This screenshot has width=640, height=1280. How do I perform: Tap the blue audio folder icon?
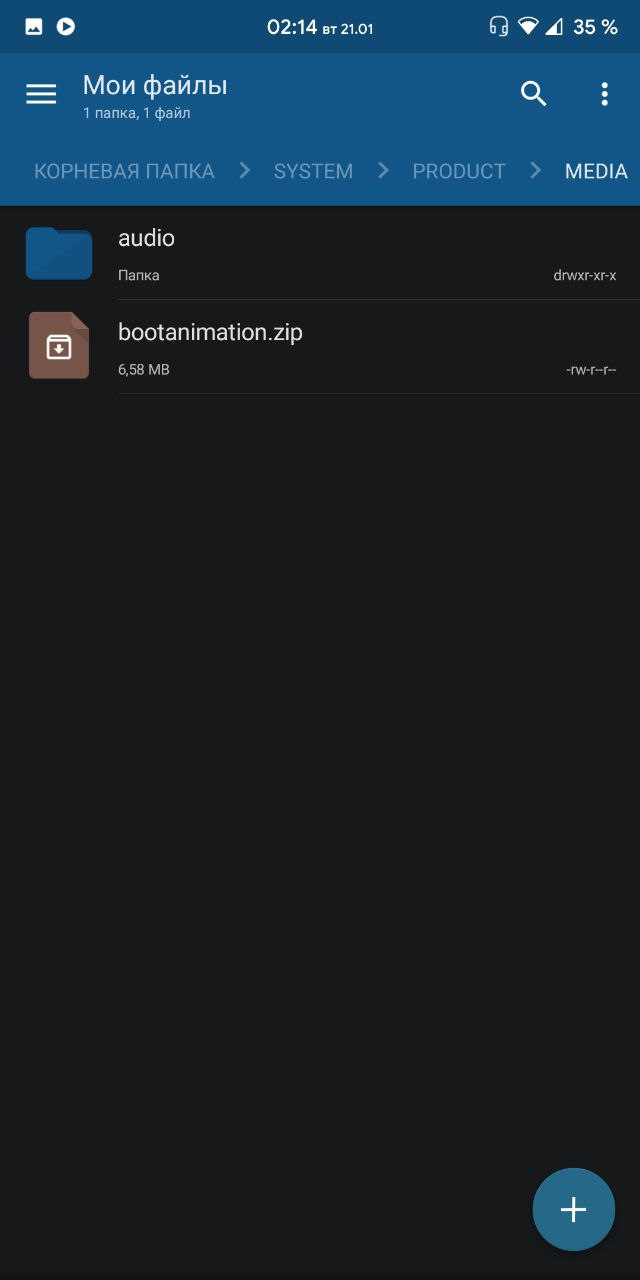point(59,253)
